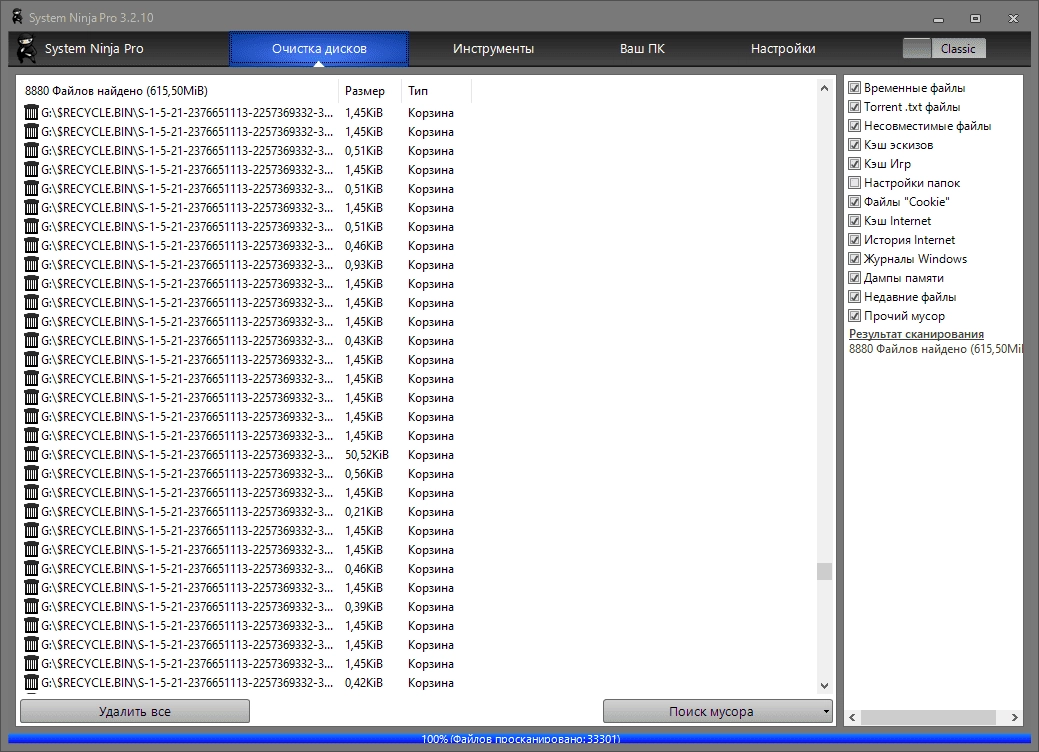
Task: Click scan summary text under Результат сканирования
Action: click(x=936, y=349)
